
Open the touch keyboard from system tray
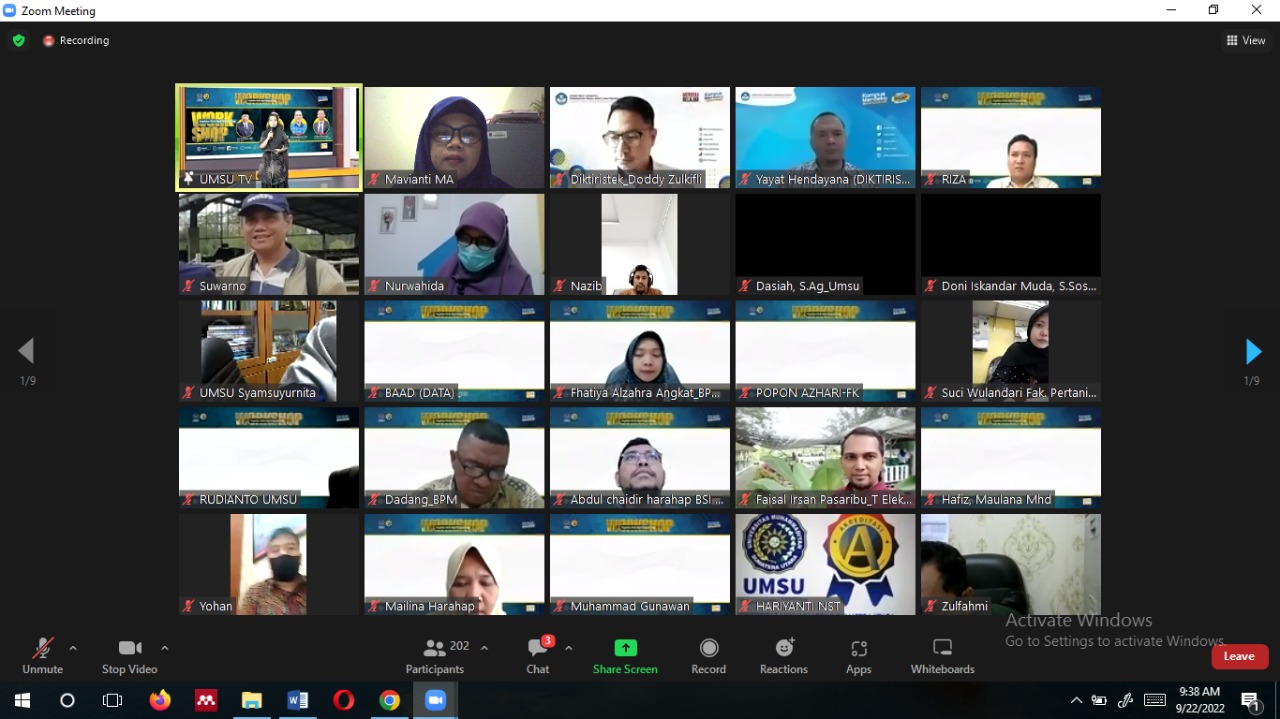(x=1155, y=700)
